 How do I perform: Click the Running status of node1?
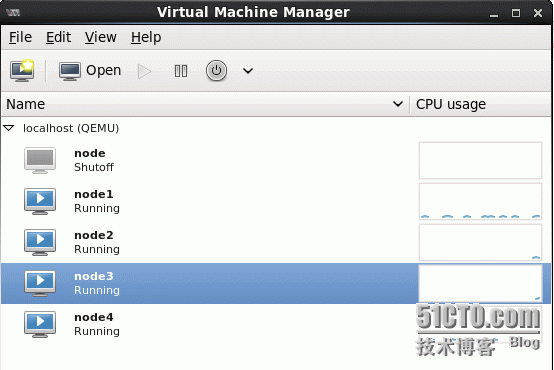97,209
